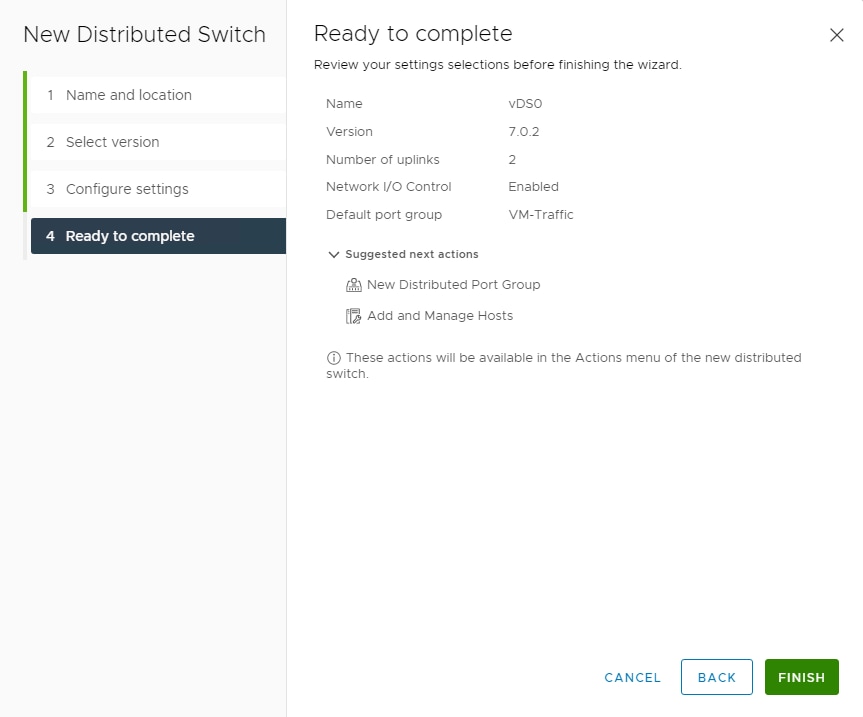Click the Finish button
The width and height of the screenshot is (863, 717).
tap(801, 677)
